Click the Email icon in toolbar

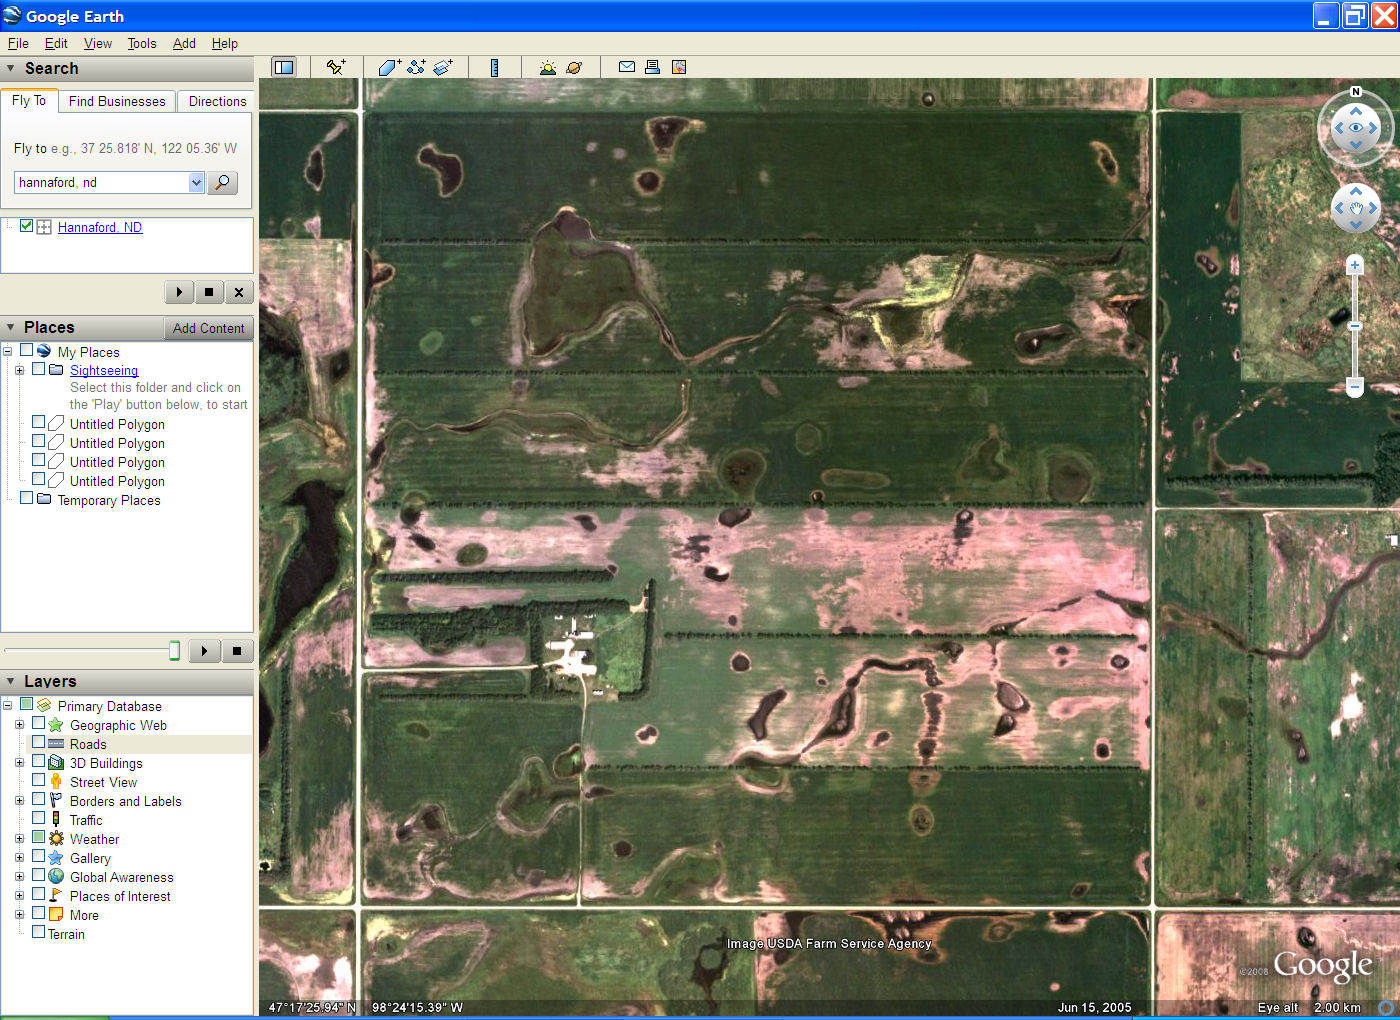click(627, 67)
